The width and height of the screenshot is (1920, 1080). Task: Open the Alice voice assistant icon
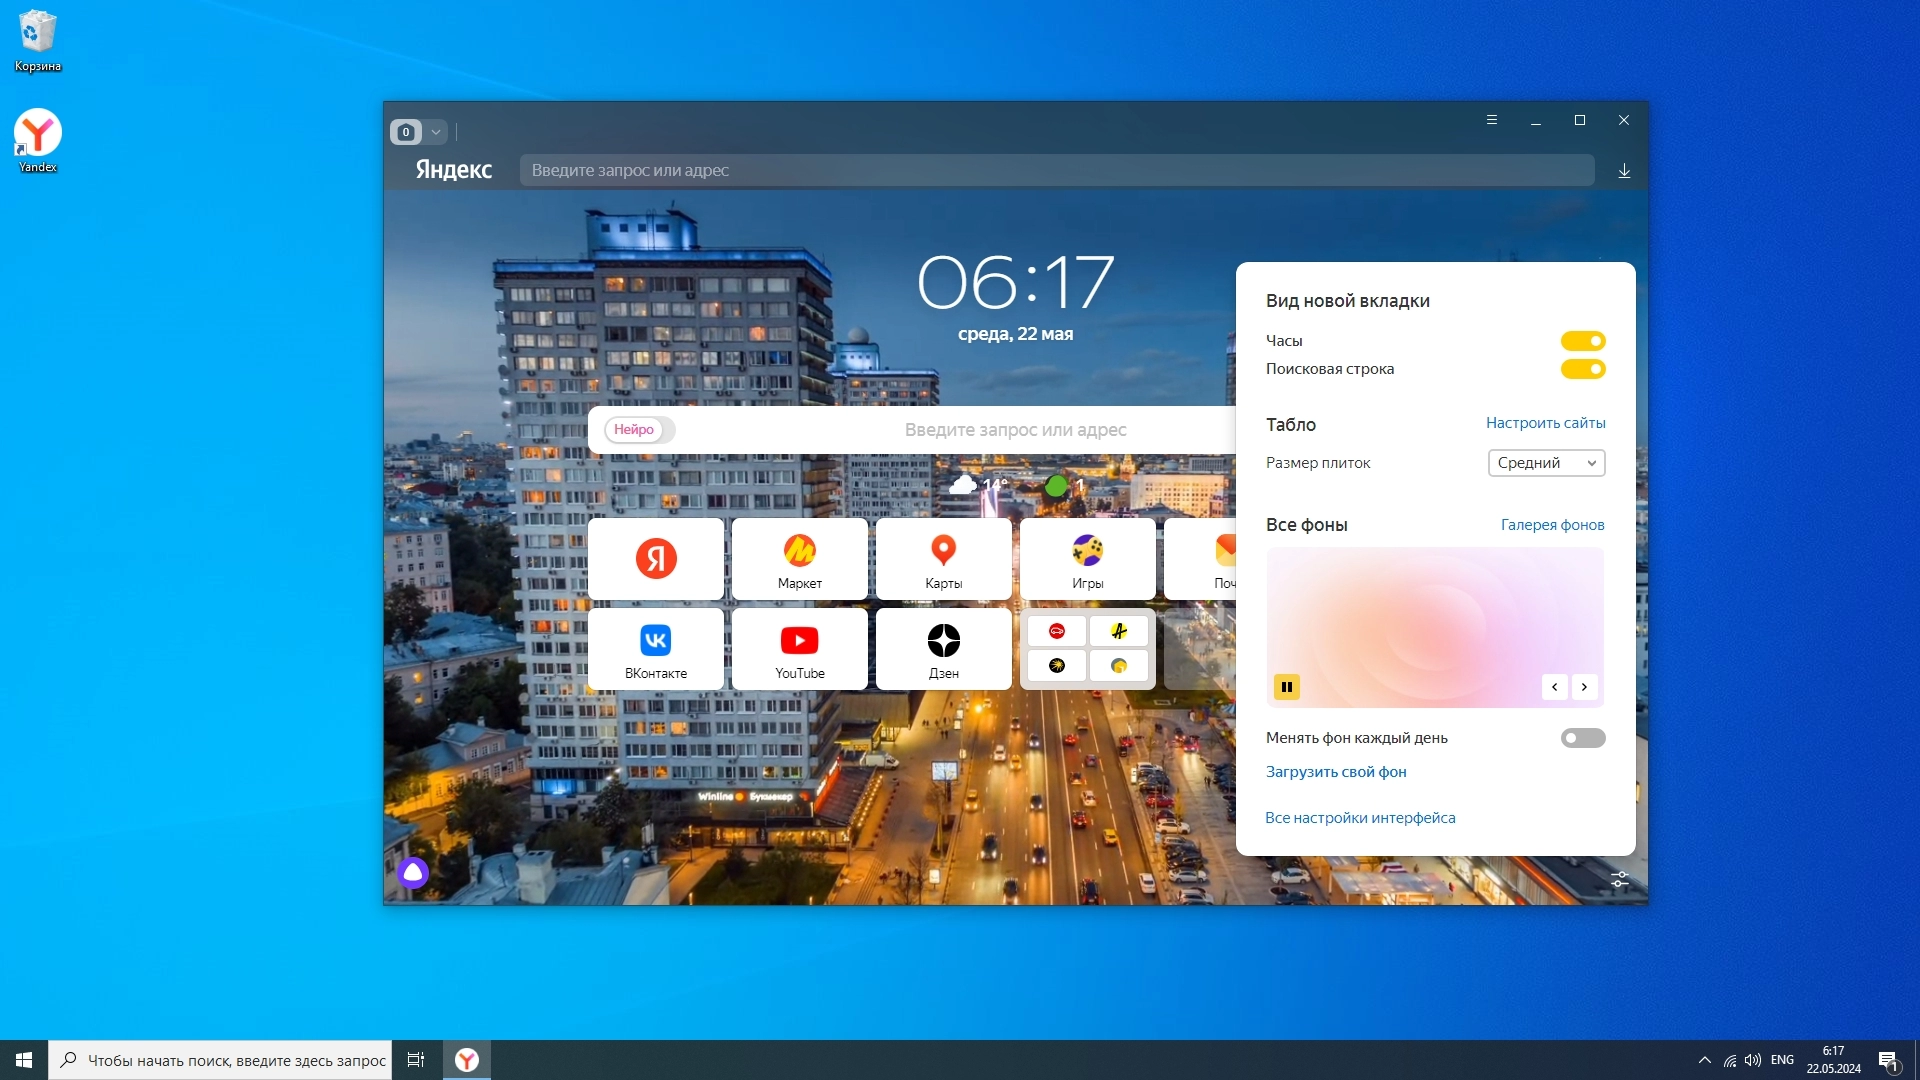[x=413, y=873]
